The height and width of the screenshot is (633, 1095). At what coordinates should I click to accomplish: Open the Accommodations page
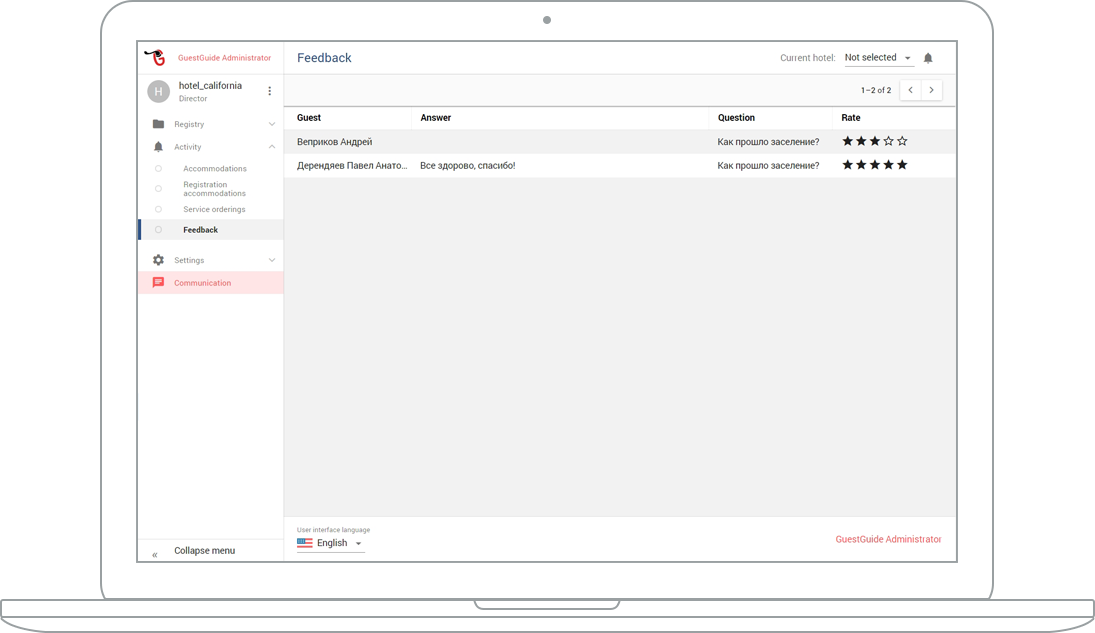214,168
